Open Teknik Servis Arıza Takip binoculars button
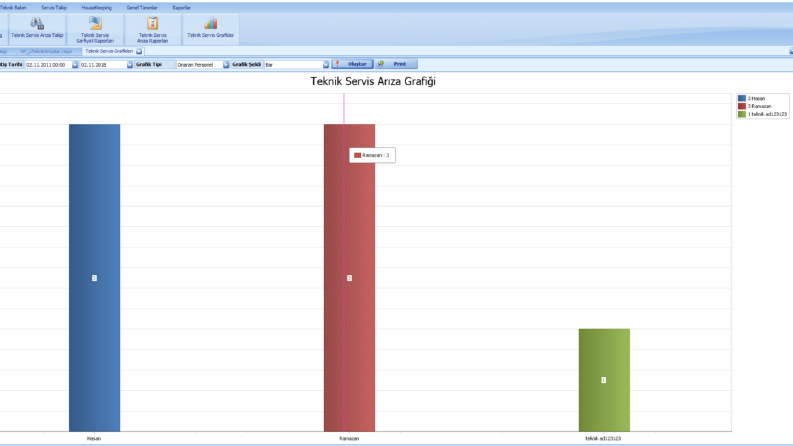This screenshot has width=793, height=446. point(37,28)
